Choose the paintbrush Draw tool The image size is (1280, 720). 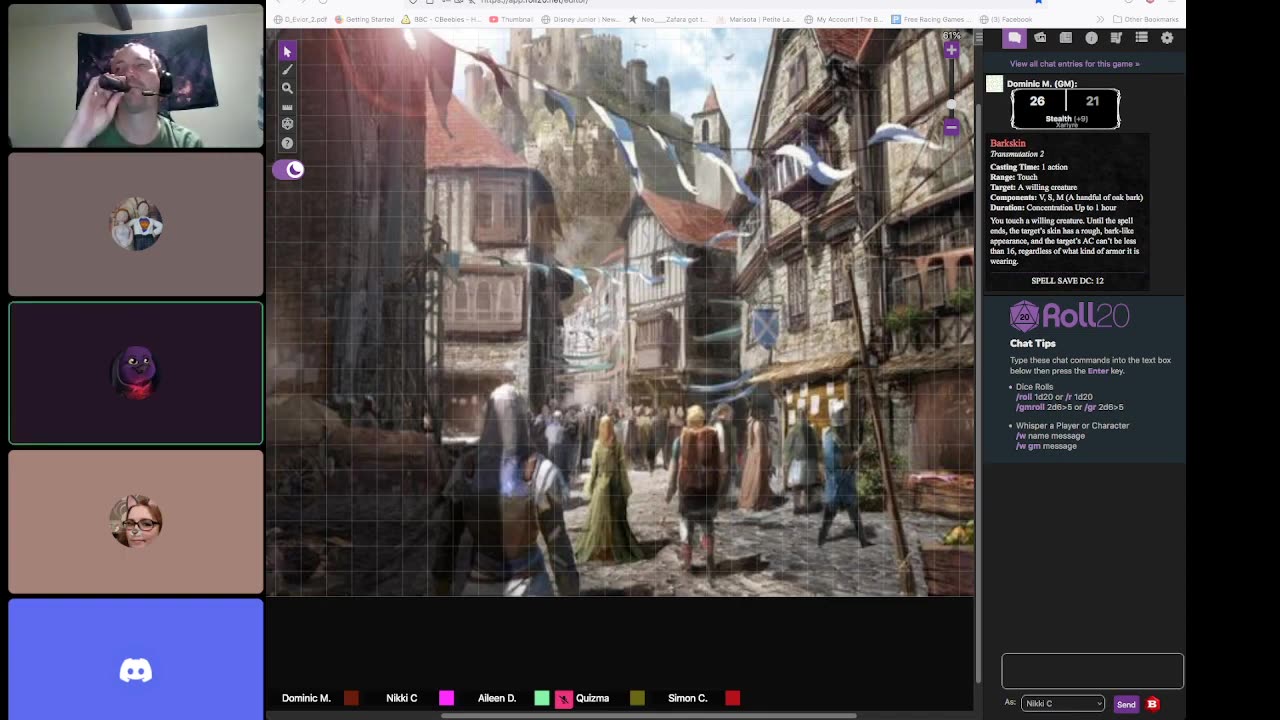(287, 70)
